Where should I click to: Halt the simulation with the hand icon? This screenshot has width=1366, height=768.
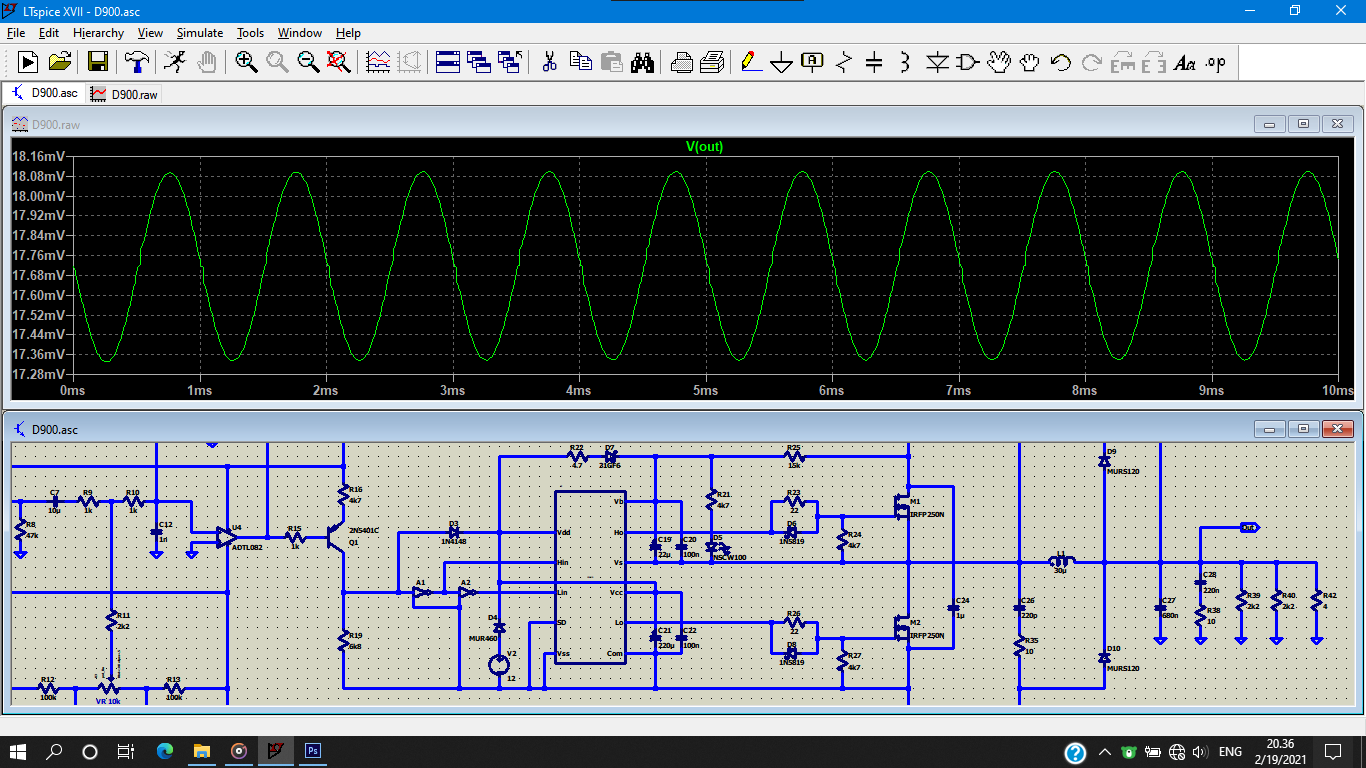206,62
